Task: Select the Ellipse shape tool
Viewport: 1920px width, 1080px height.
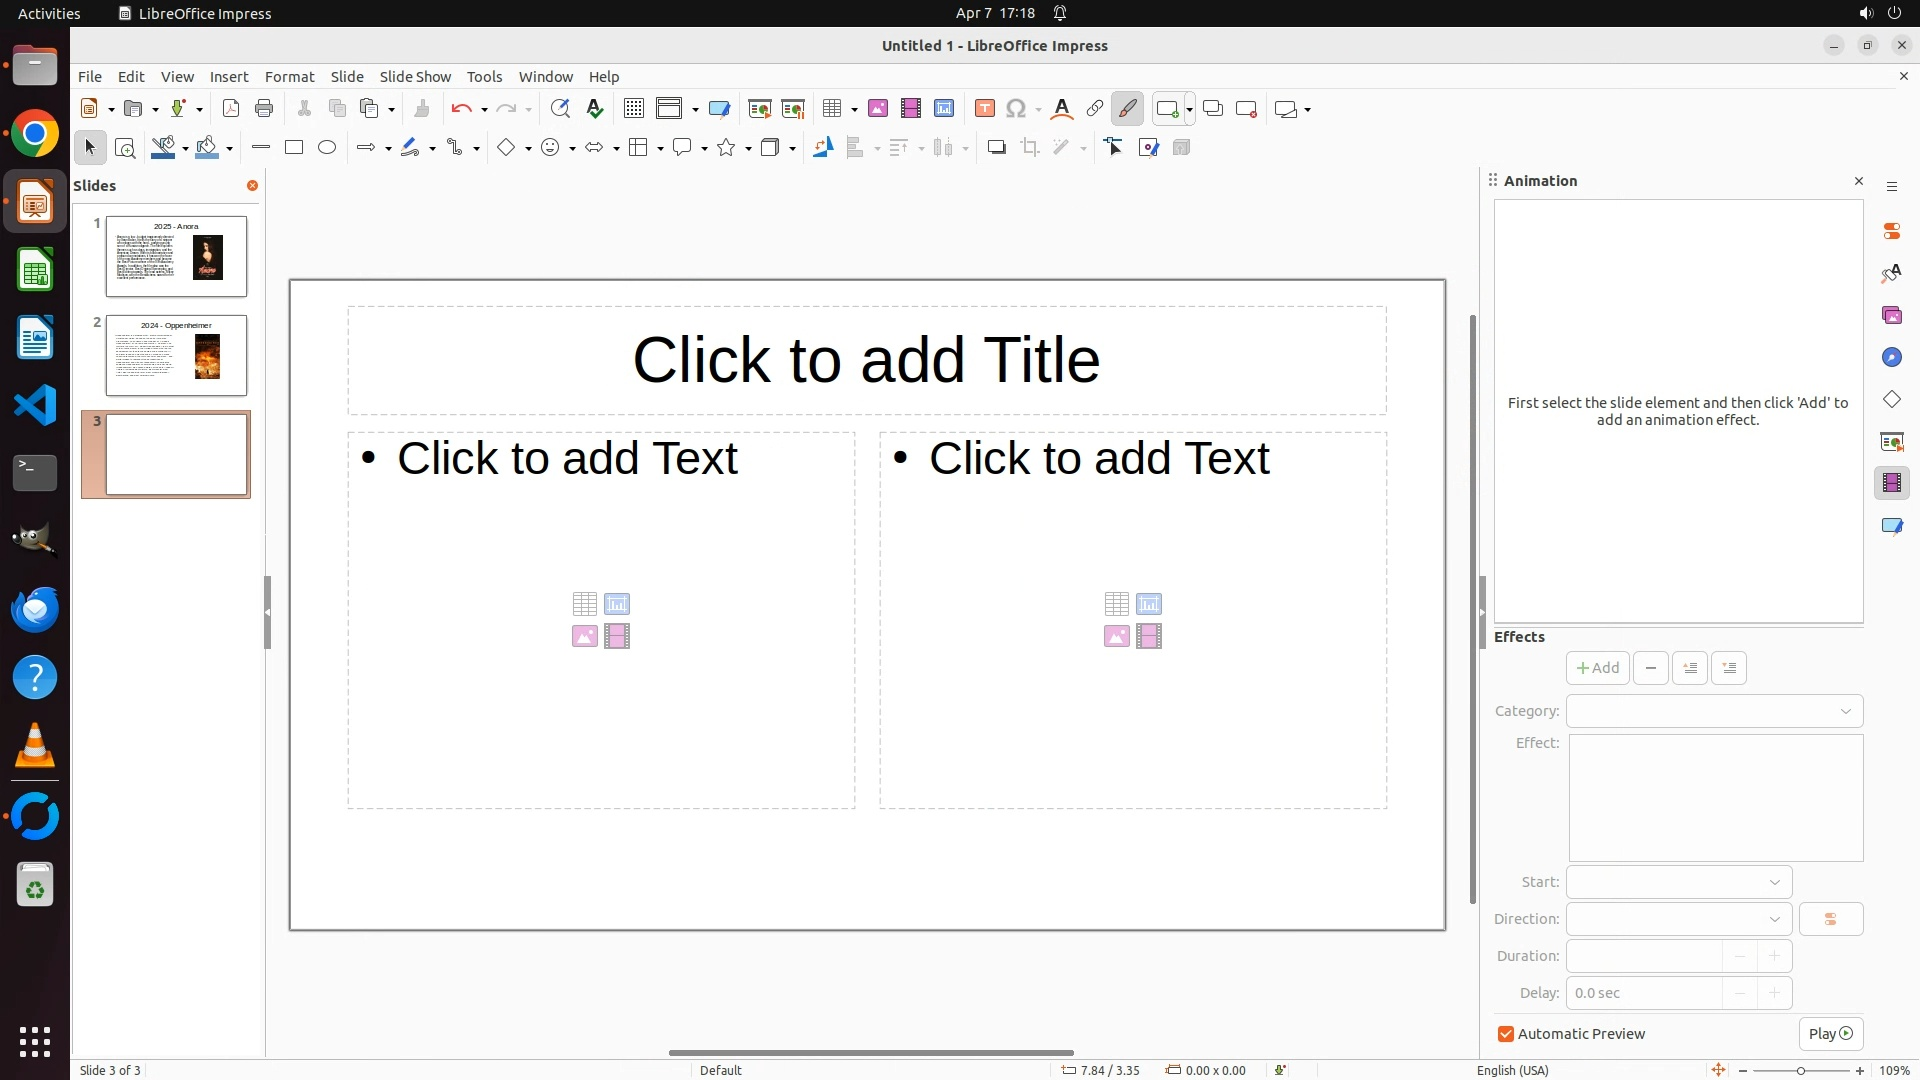Action: point(327,148)
